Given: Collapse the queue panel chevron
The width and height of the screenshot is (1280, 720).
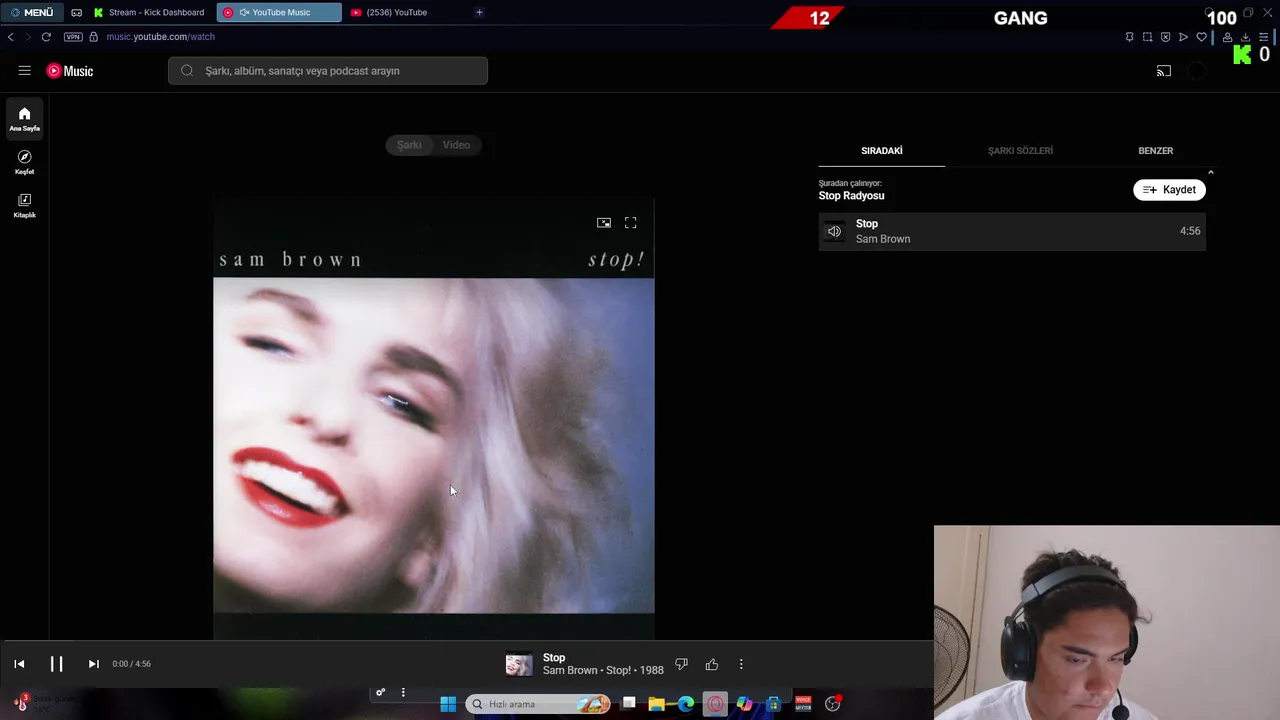Looking at the screenshot, I should [x=1210, y=173].
